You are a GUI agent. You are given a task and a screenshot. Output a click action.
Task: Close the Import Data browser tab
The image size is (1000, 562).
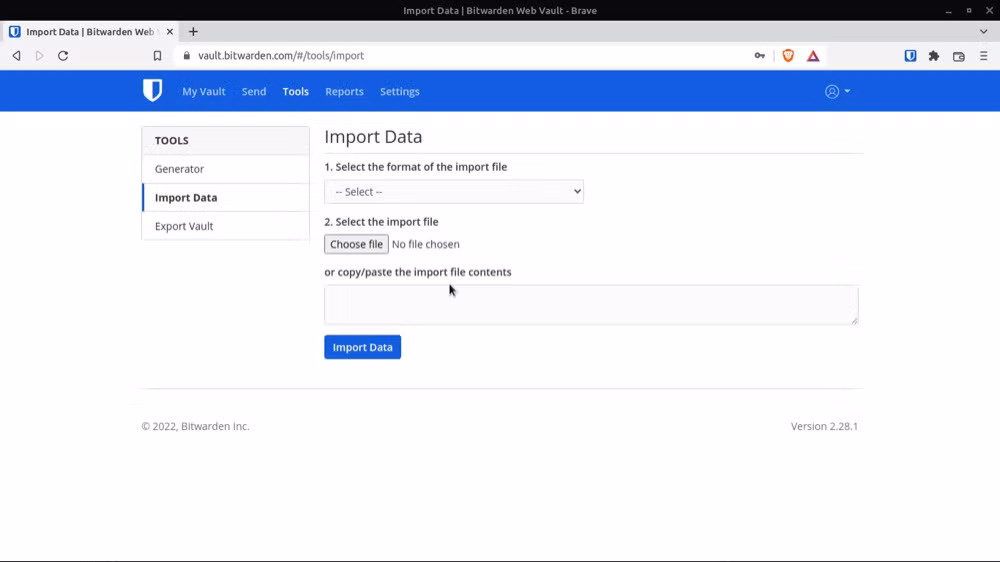coord(170,31)
